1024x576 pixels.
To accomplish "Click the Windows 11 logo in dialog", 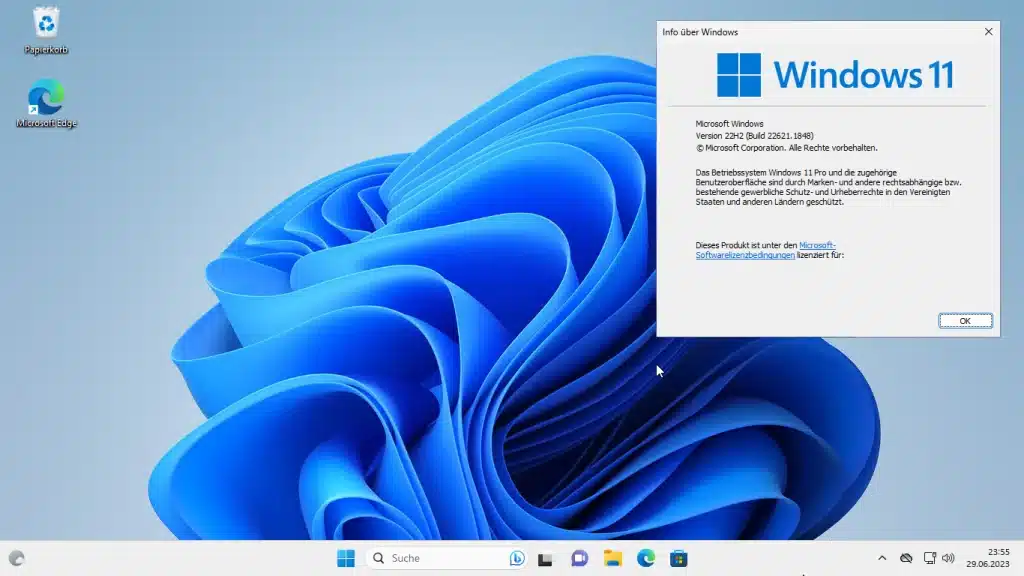I will 835,74.
